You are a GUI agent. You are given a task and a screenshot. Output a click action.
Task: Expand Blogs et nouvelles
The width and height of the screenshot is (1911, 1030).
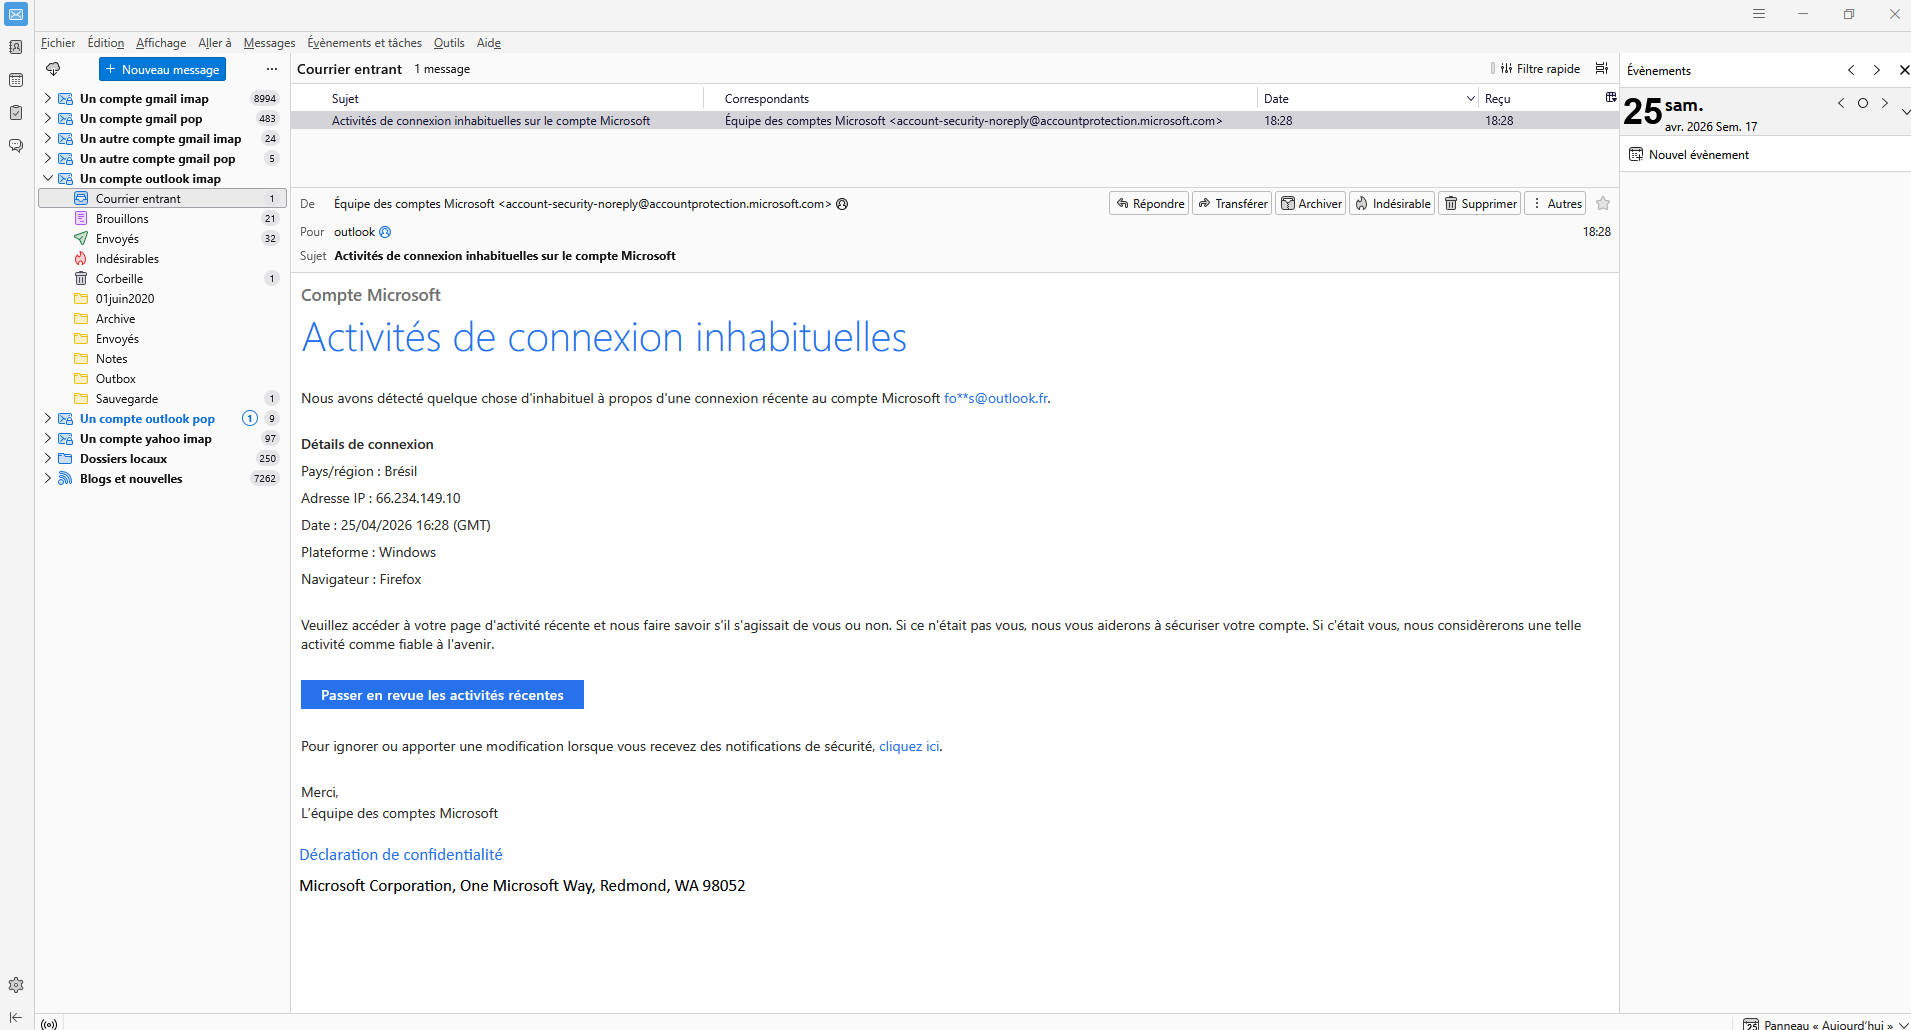click(47, 479)
